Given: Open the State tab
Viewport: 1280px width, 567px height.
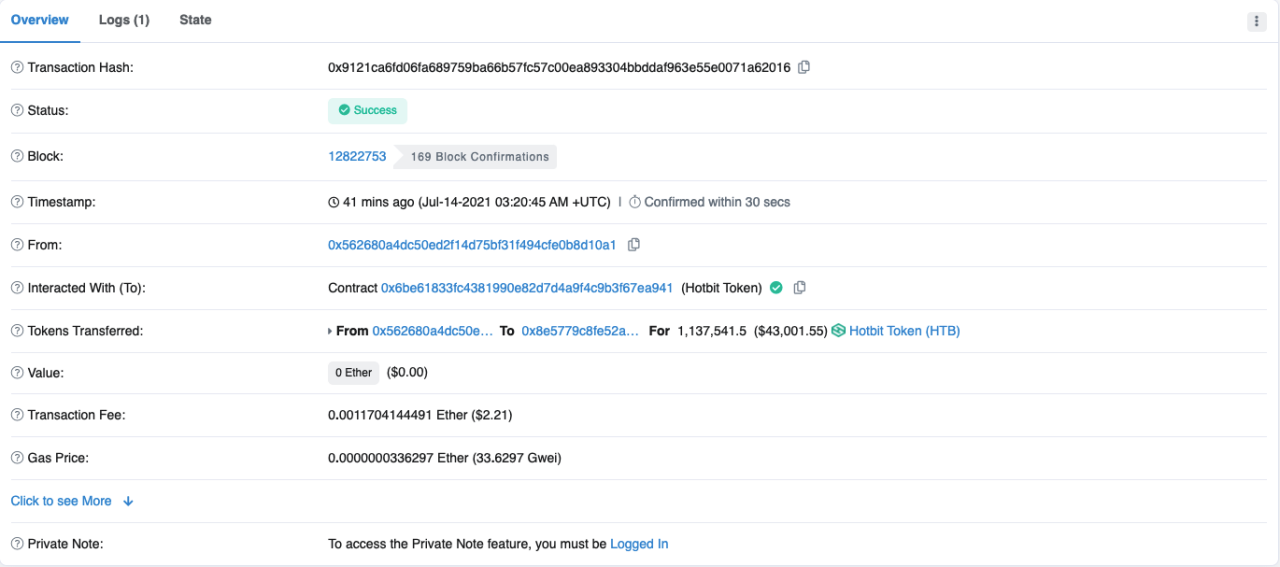Looking at the screenshot, I should tap(195, 20).
